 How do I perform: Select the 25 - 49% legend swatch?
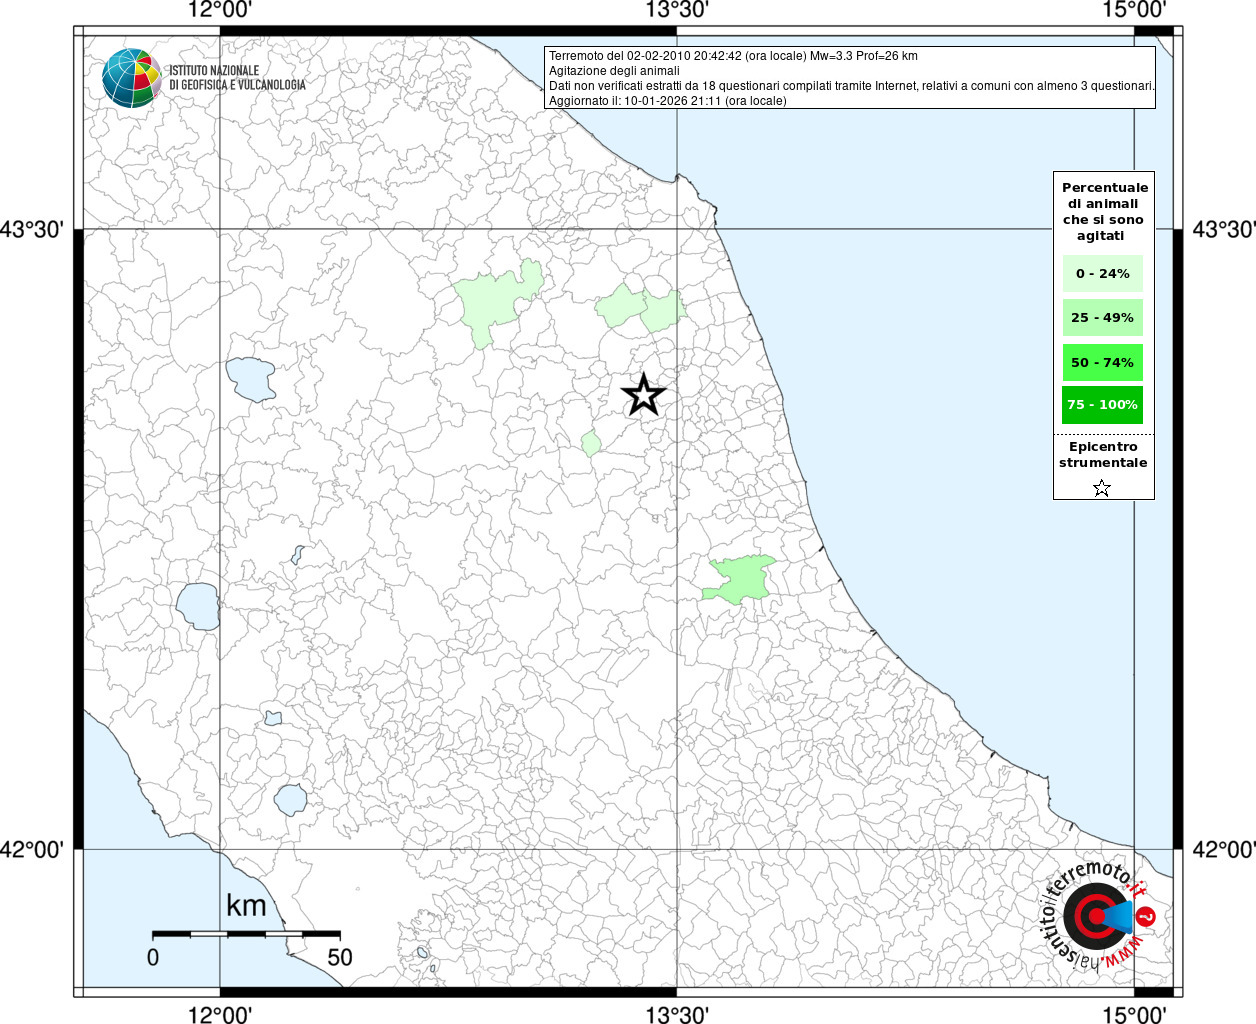click(x=1103, y=317)
